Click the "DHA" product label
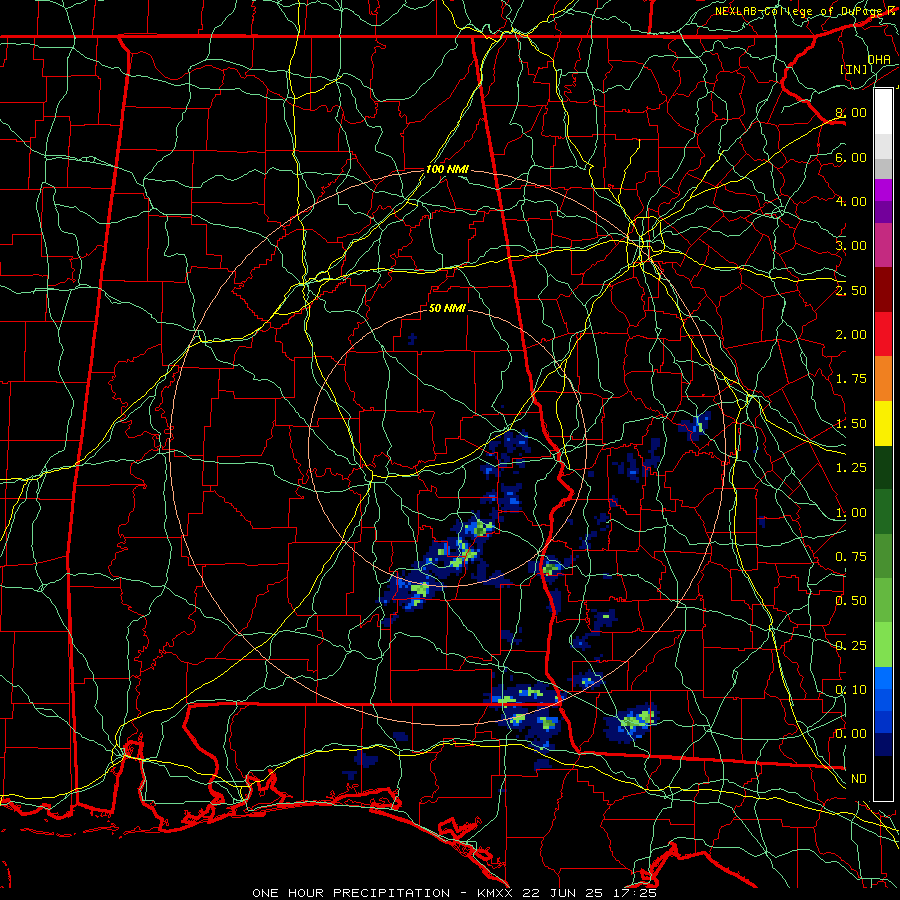The image size is (900, 900). [x=879, y=59]
